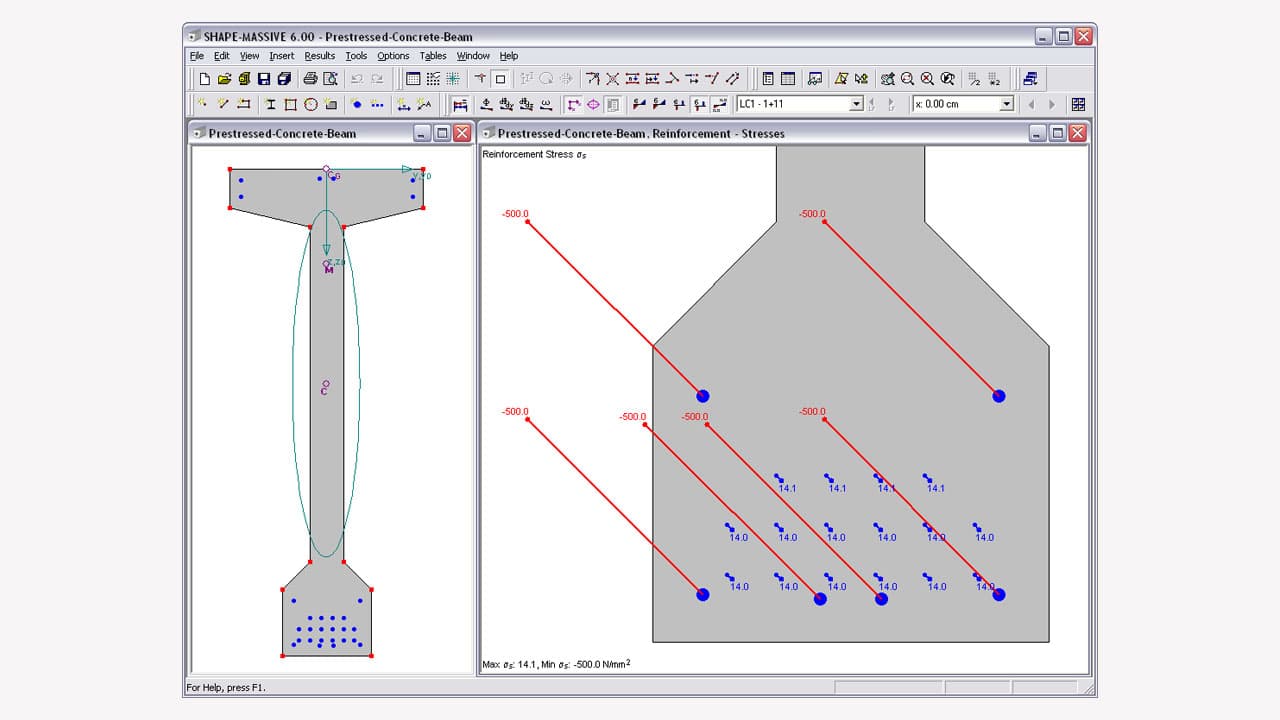Screen dimensions: 1280x720
Task: Click the 14.1 blue stress value label
Action: (x=787, y=488)
